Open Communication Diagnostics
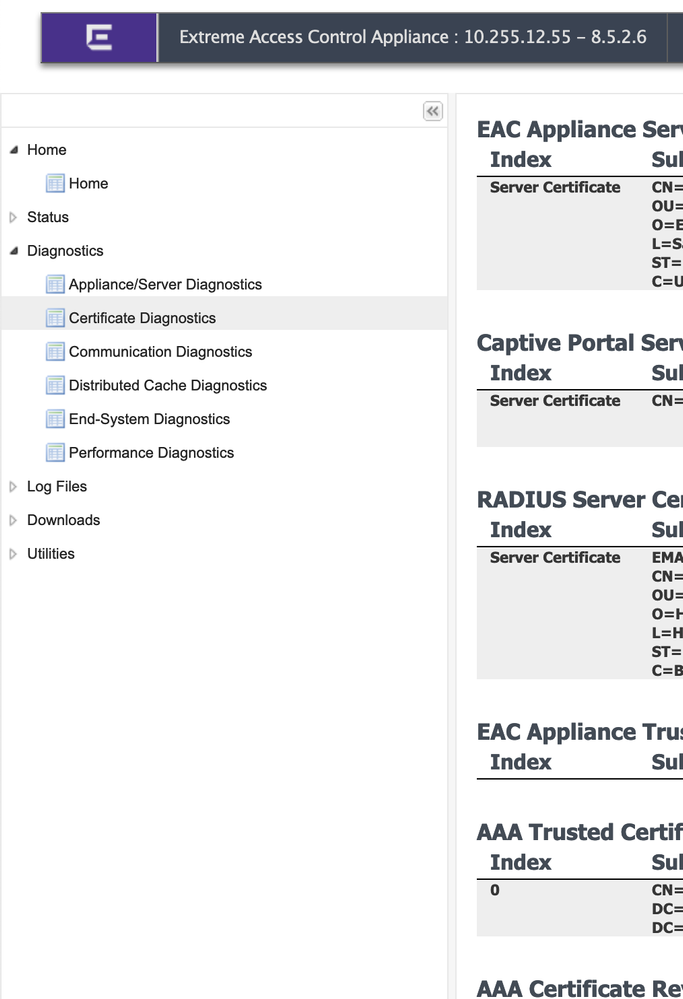This screenshot has height=999, width=683. point(161,352)
